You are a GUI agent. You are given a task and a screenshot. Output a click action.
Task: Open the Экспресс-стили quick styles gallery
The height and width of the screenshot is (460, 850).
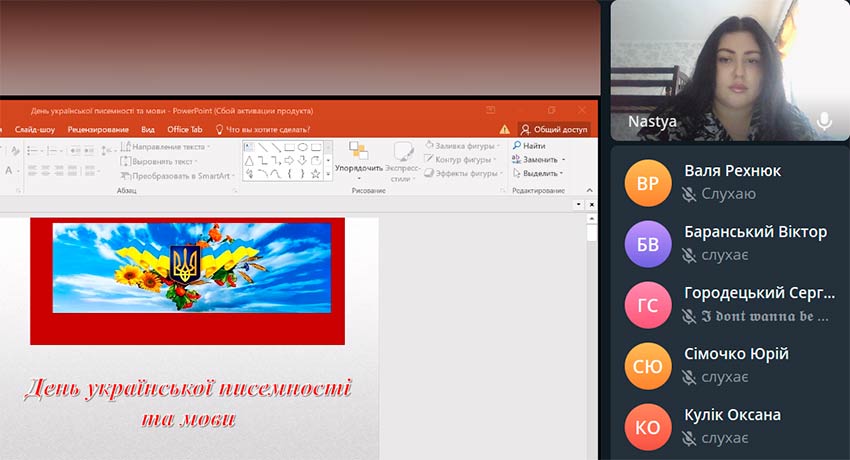click(403, 157)
